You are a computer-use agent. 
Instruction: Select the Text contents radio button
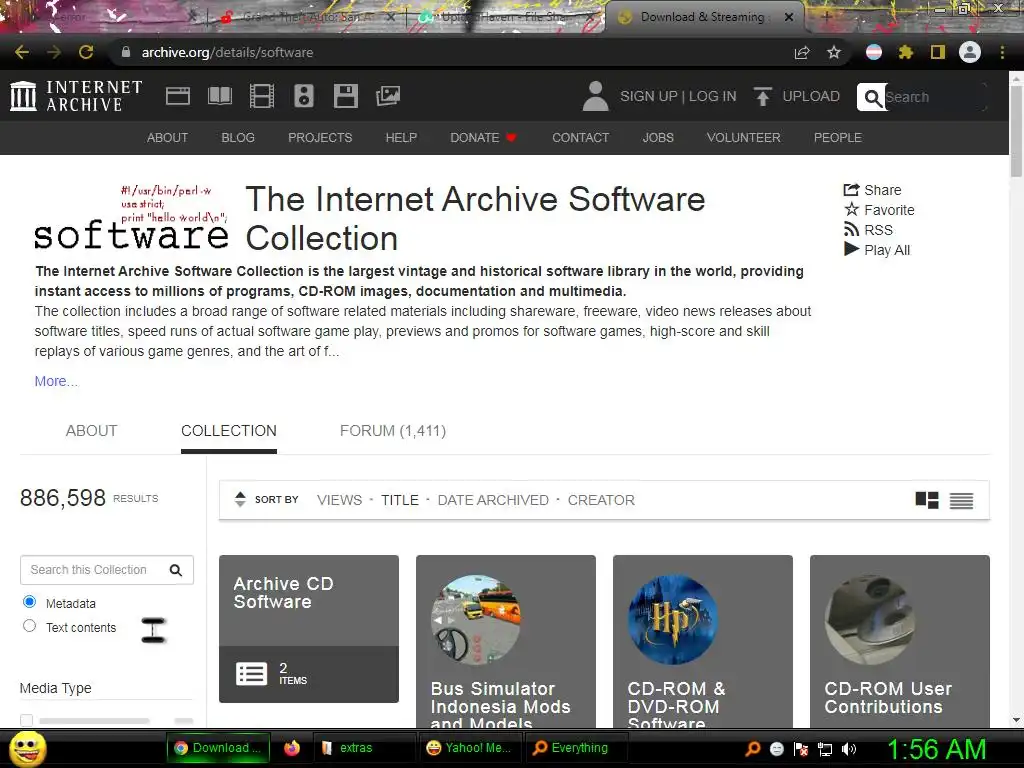(x=29, y=626)
